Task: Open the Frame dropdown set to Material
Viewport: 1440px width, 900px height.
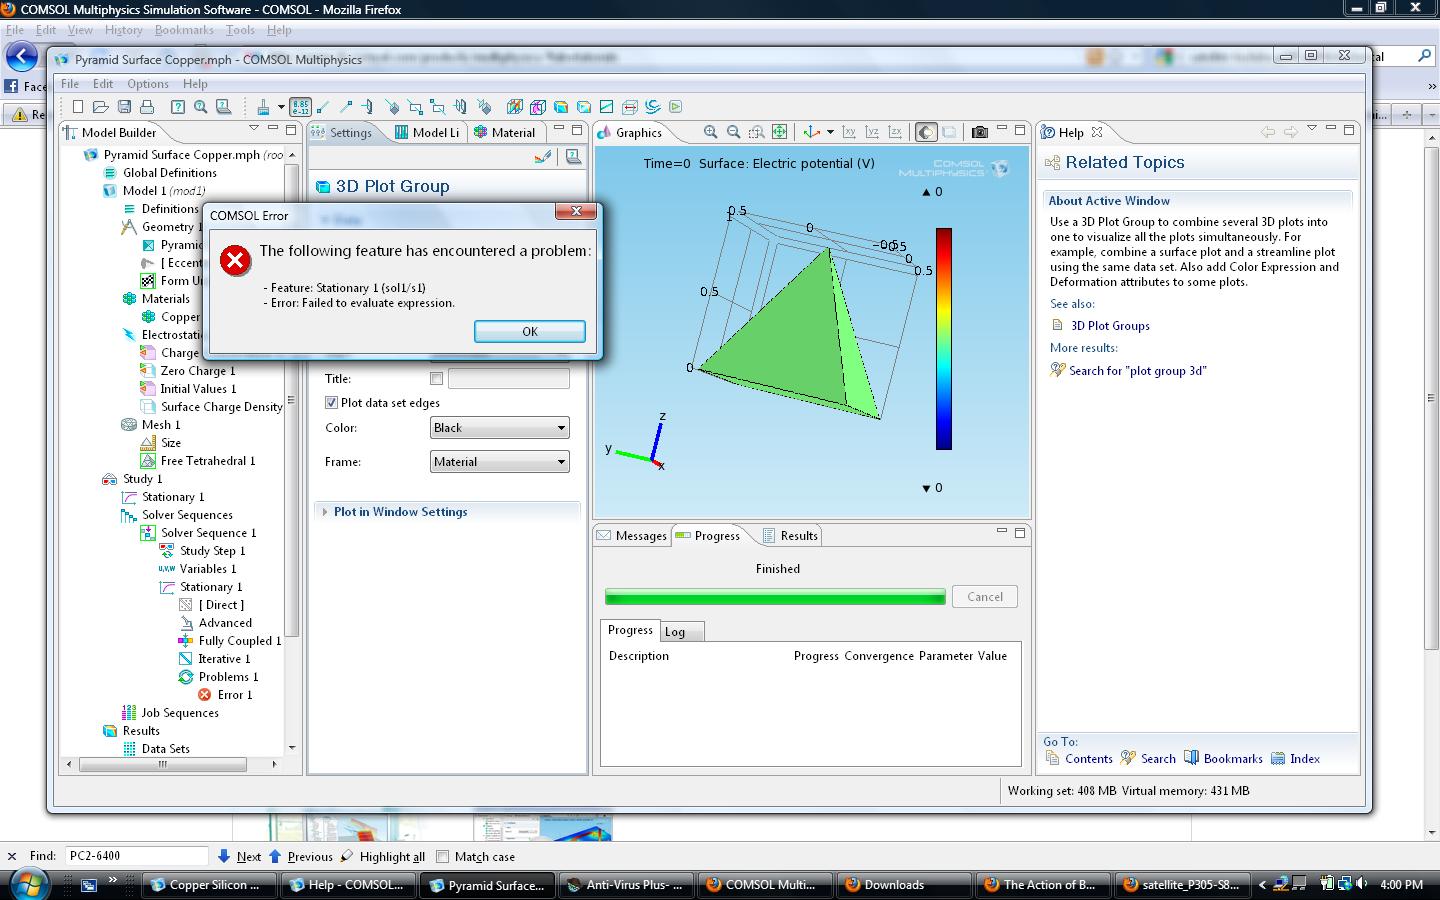Action: click(x=499, y=462)
